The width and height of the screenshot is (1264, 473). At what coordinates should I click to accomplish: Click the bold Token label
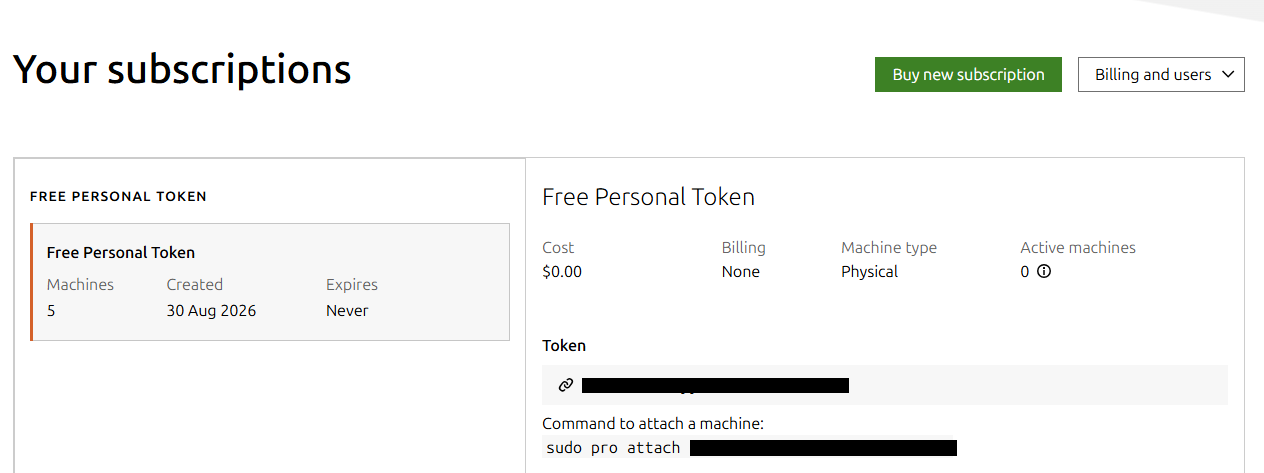pos(564,345)
